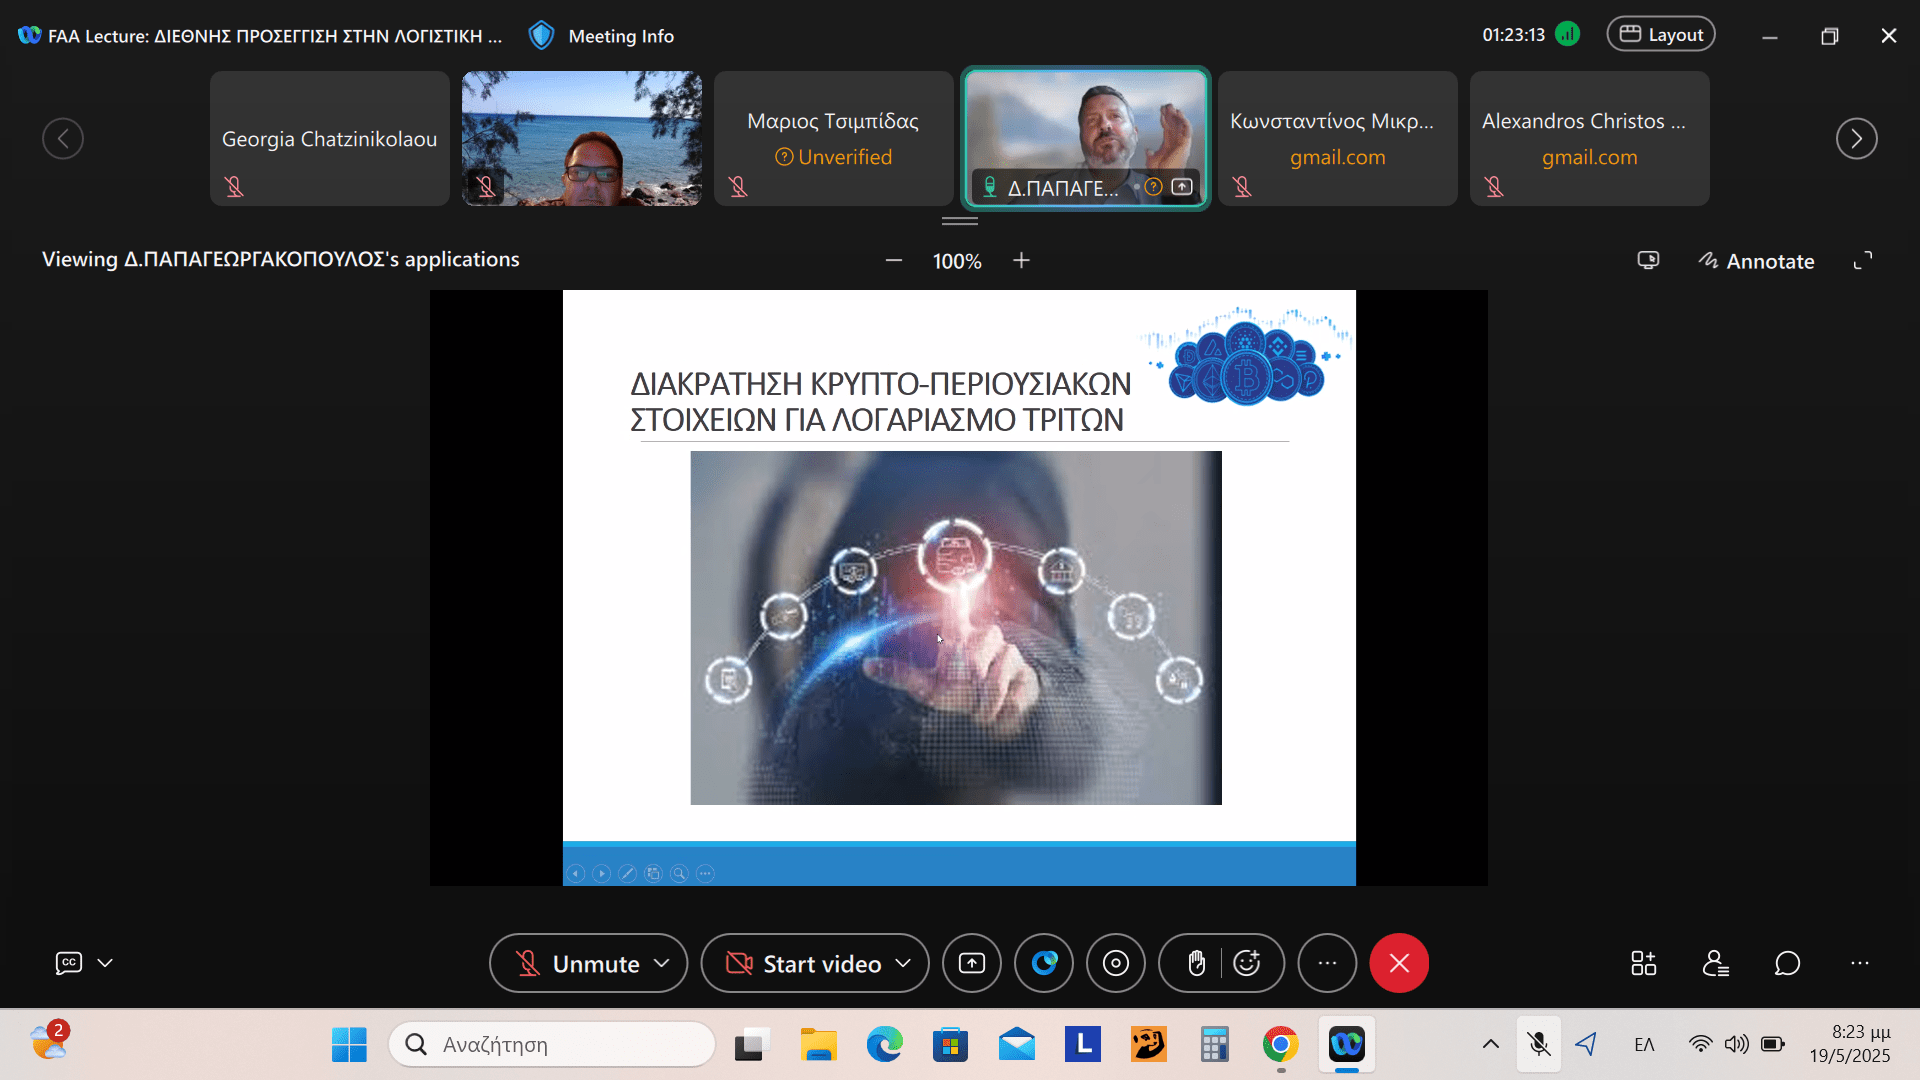This screenshot has width=1920, height=1080.
Task: Expand the video options arrow beside Start video
Action: pyautogui.click(x=903, y=963)
